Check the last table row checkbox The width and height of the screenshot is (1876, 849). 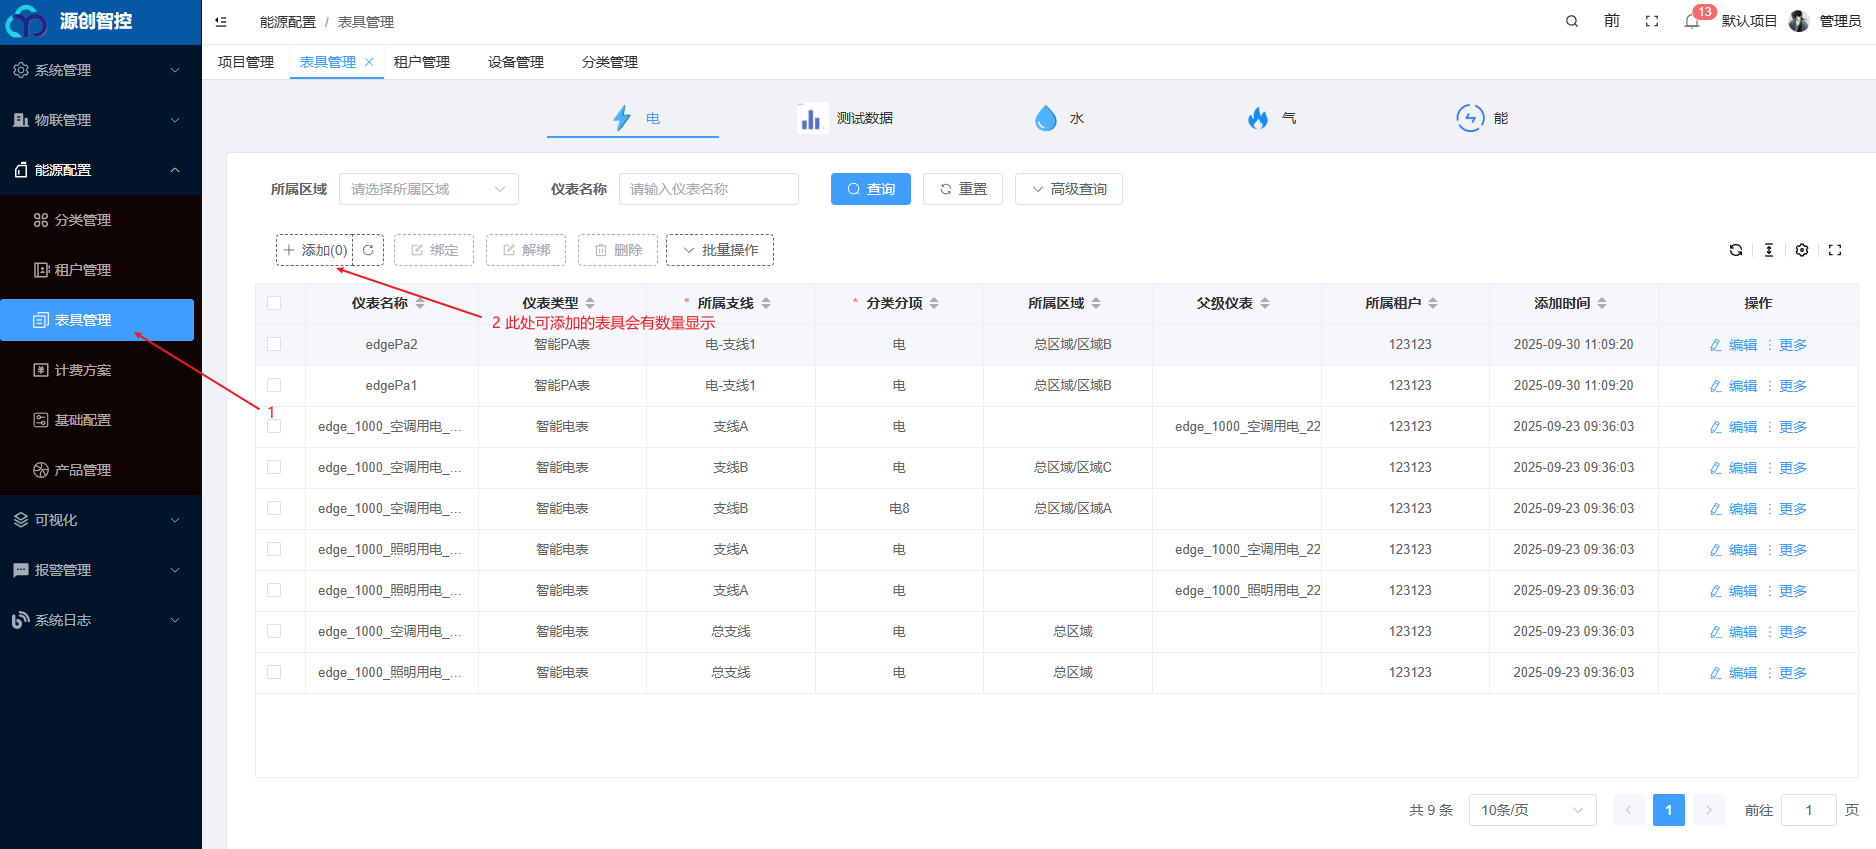[x=274, y=672]
